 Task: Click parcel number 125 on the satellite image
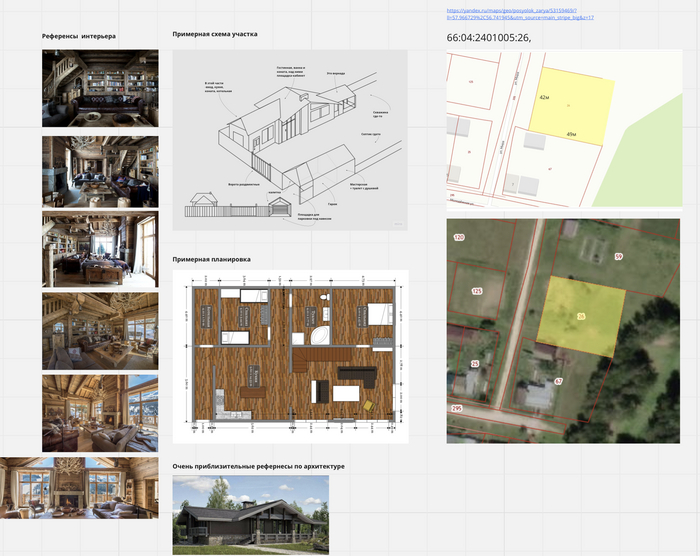pyautogui.click(x=477, y=291)
